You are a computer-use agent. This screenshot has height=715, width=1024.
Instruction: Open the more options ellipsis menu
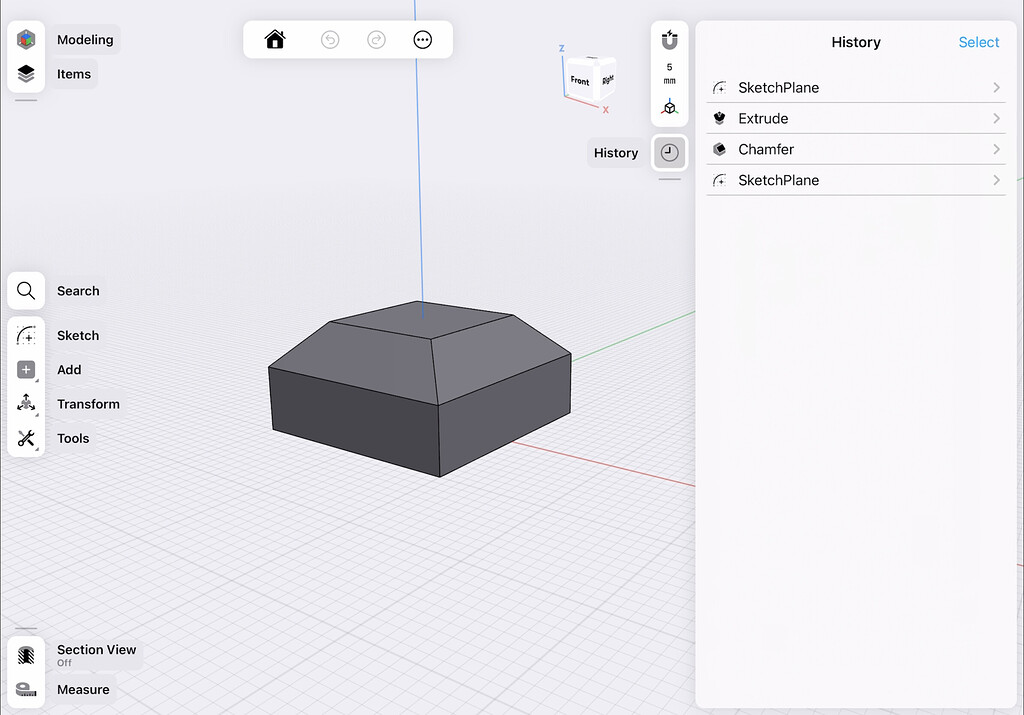coord(422,39)
